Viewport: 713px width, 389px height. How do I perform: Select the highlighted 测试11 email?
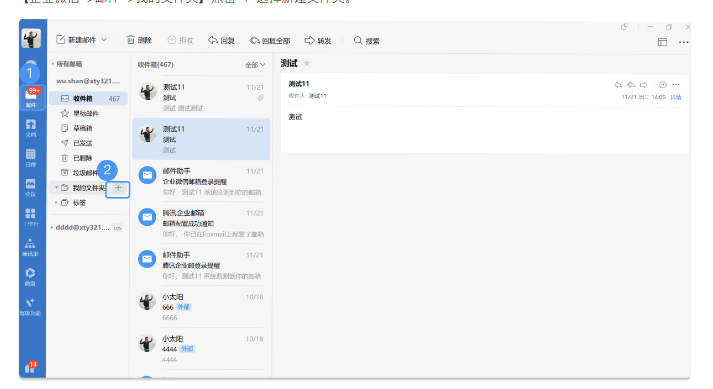[201, 139]
